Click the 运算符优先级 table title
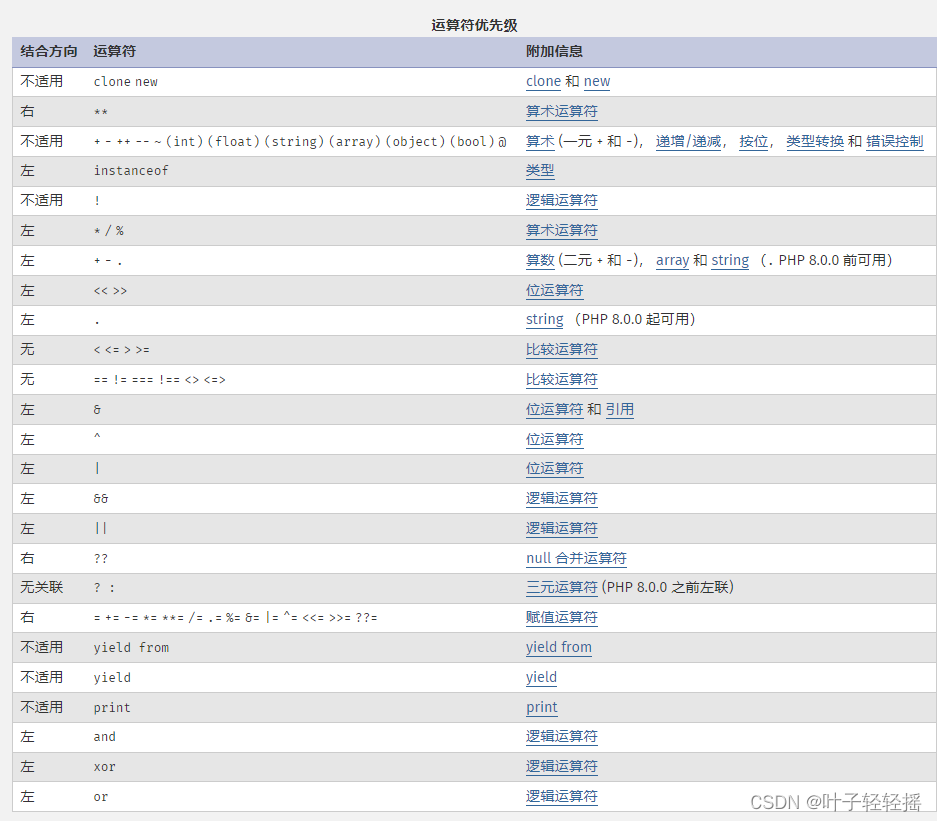 point(474,25)
